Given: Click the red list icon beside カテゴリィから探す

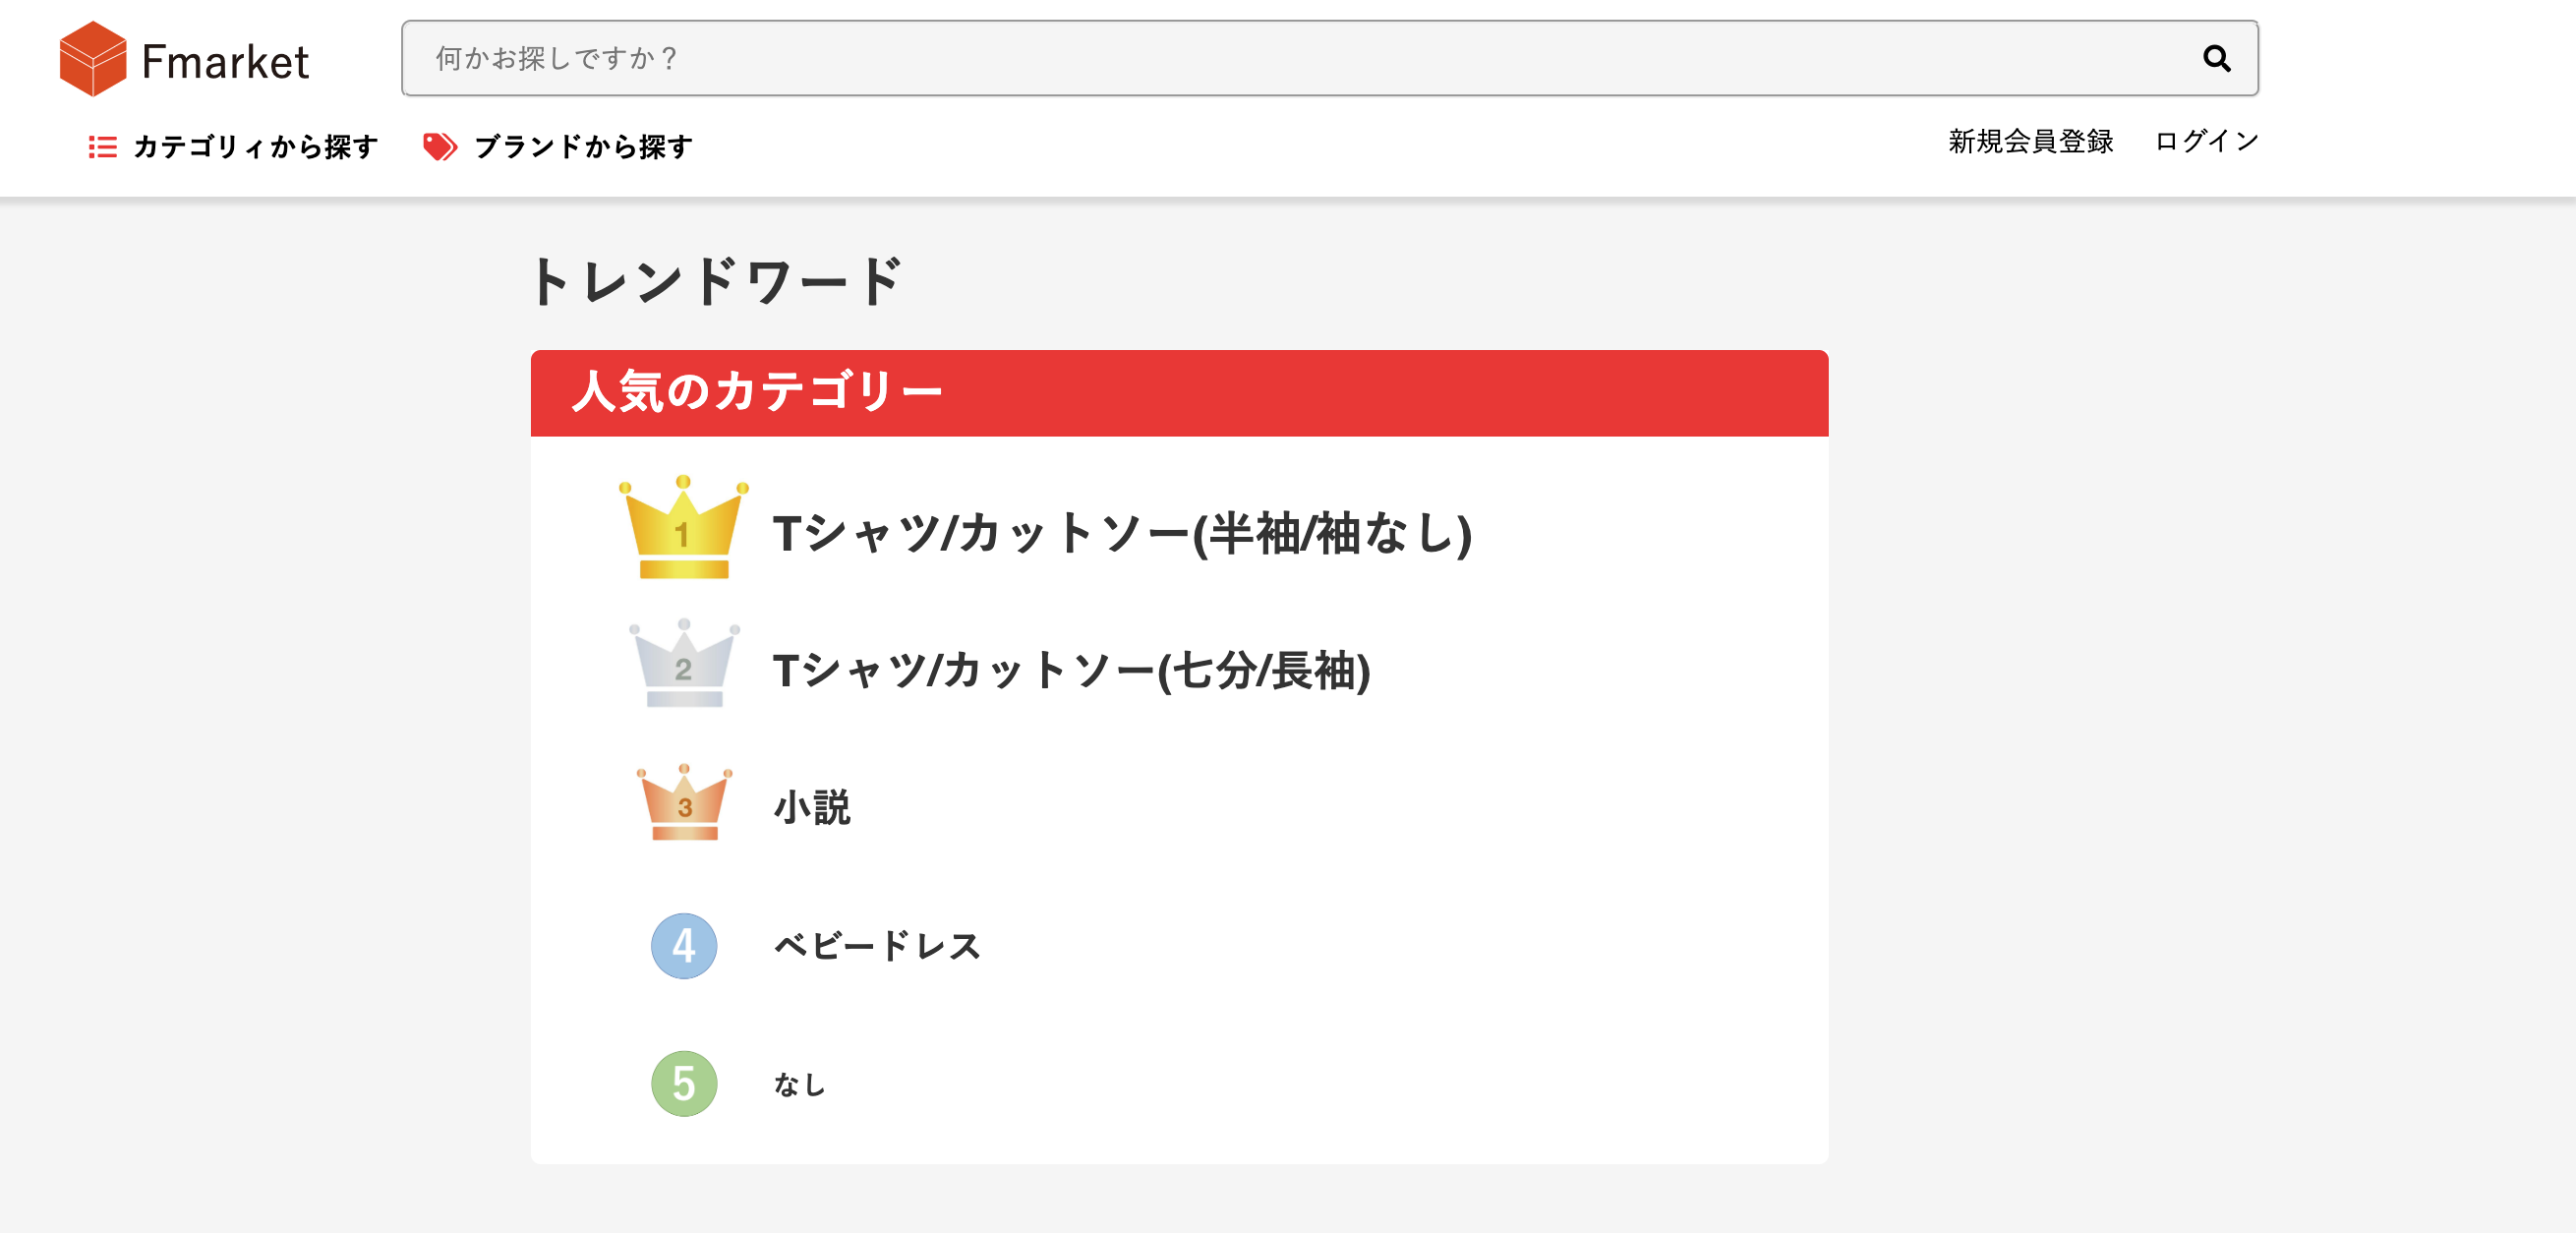Looking at the screenshot, I should [103, 147].
